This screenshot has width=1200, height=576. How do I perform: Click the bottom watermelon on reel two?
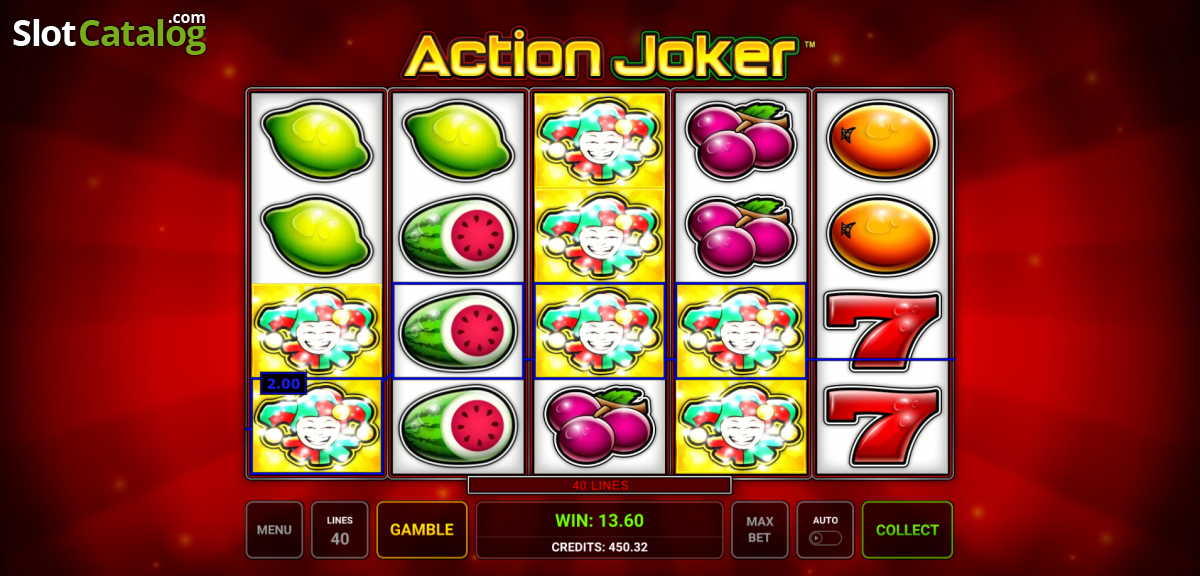click(458, 426)
